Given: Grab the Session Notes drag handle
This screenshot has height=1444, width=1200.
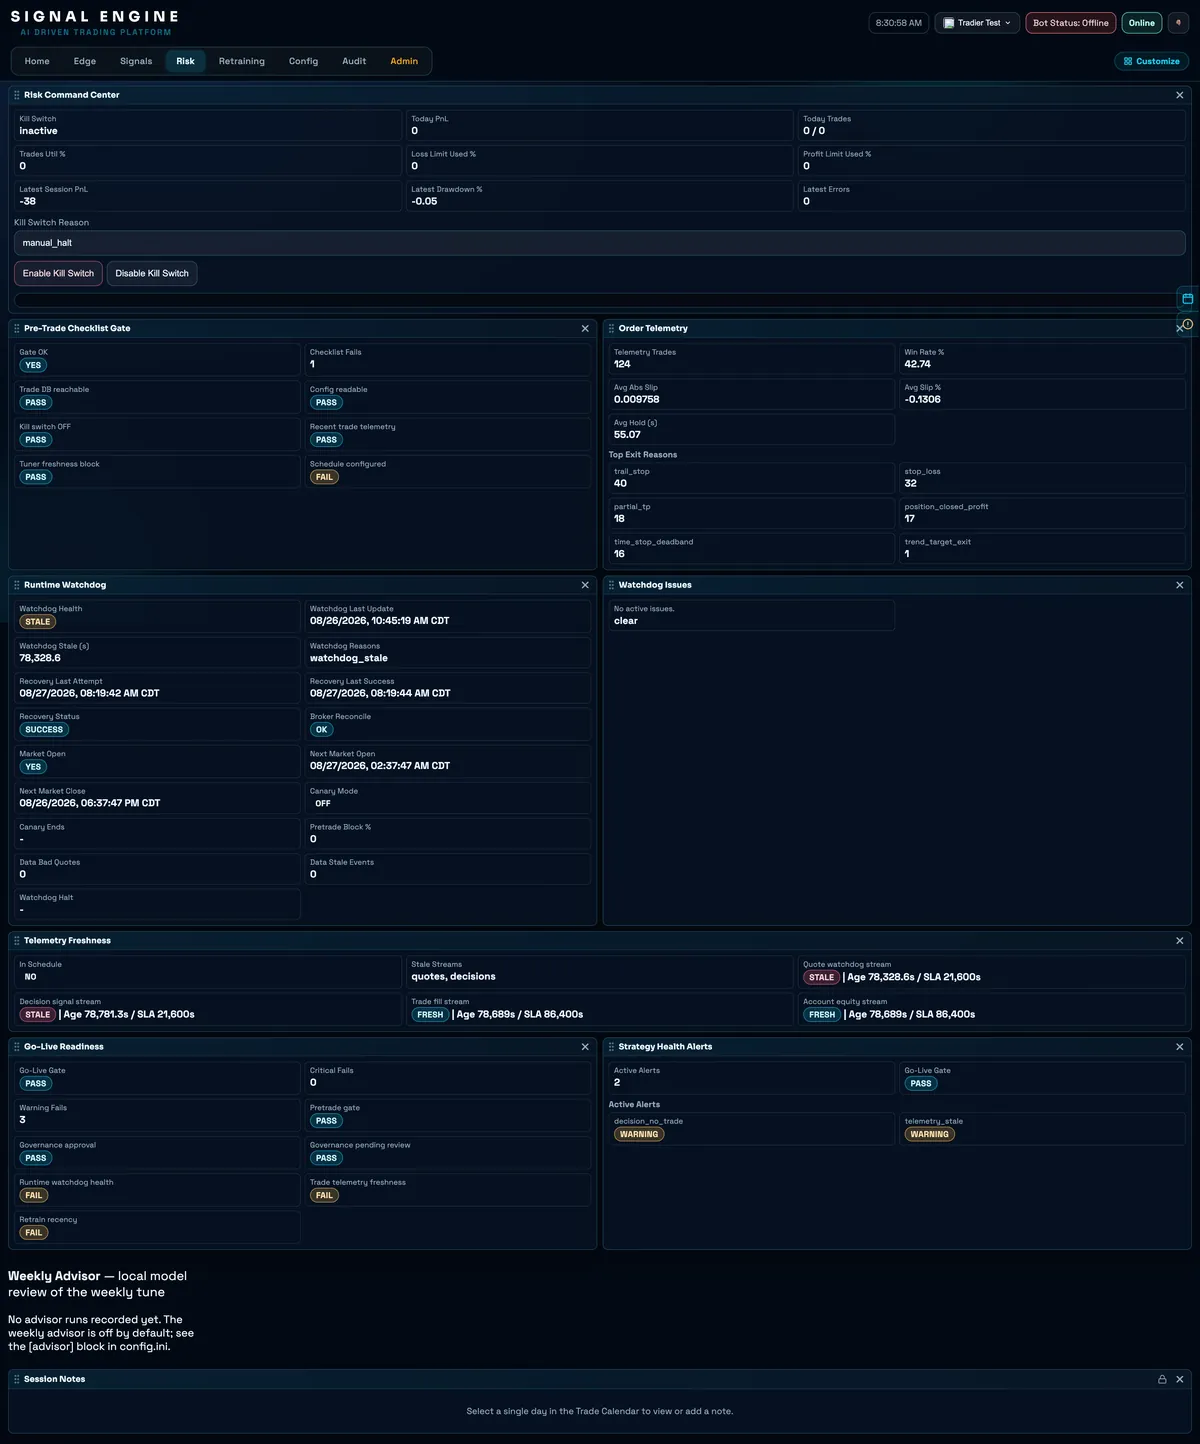Looking at the screenshot, I should (17, 1379).
